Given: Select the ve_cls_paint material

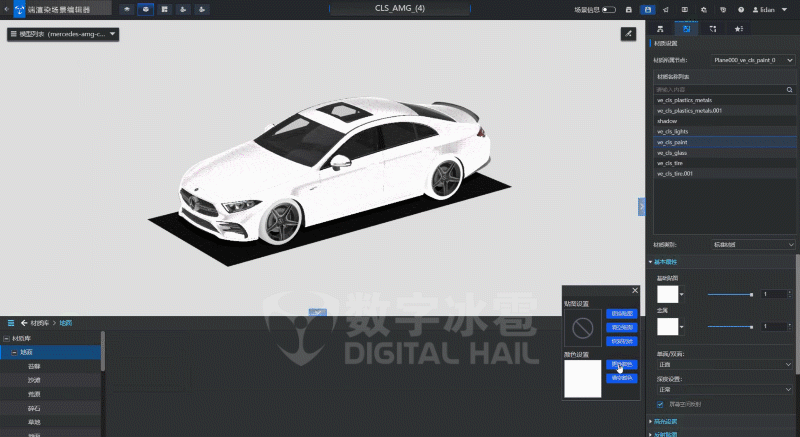Looking at the screenshot, I should (724, 142).
